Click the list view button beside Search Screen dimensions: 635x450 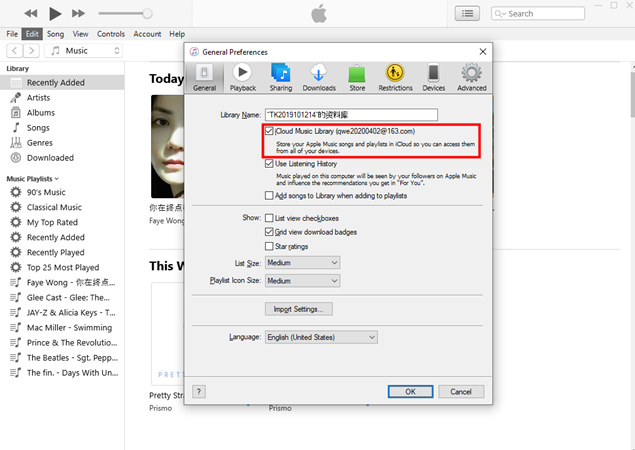467,13
